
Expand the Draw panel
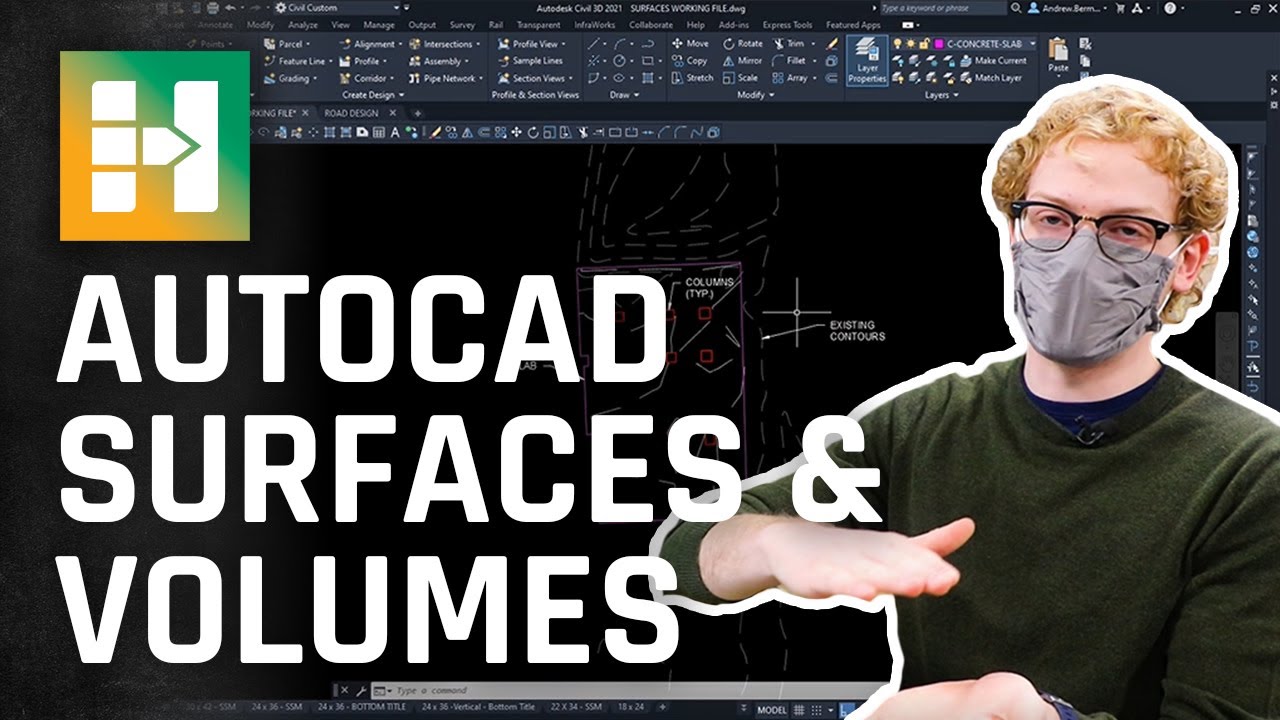tap(623, 95)
